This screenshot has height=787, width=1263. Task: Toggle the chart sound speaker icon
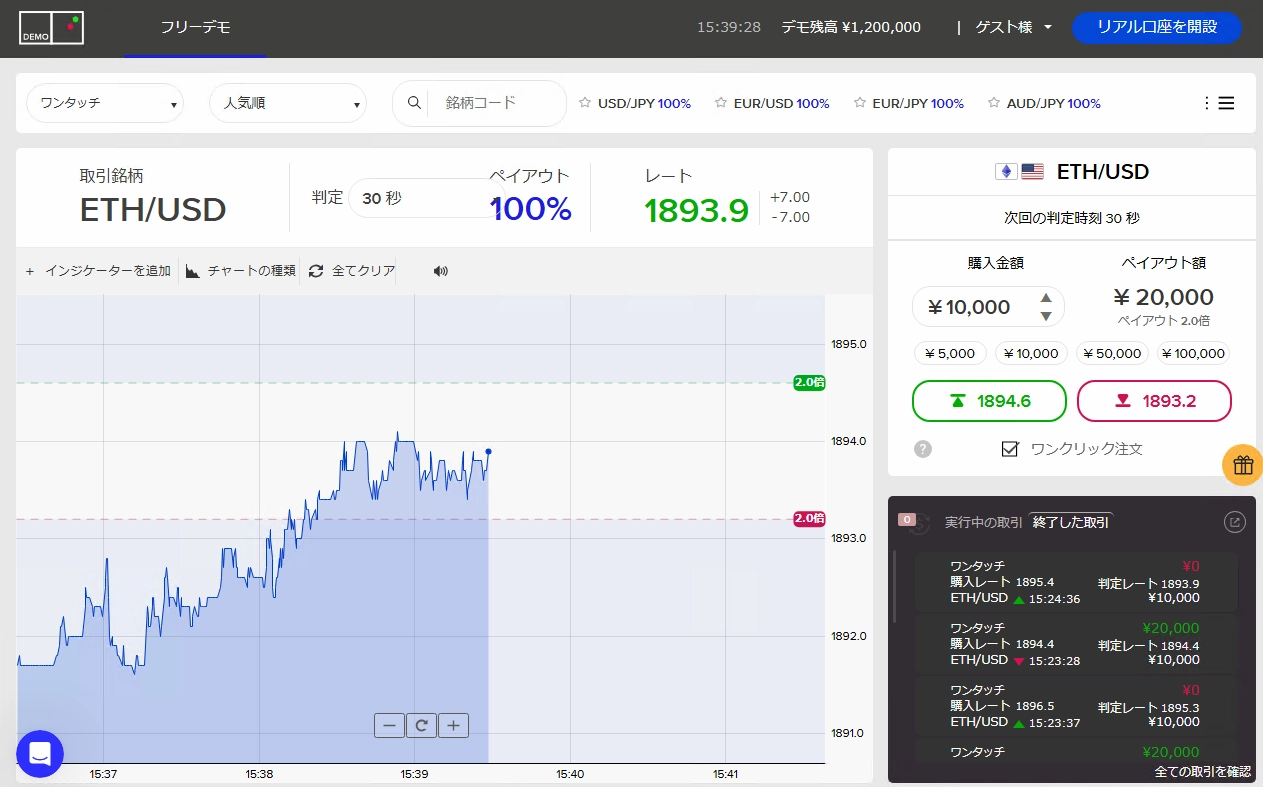coord(440,271)
